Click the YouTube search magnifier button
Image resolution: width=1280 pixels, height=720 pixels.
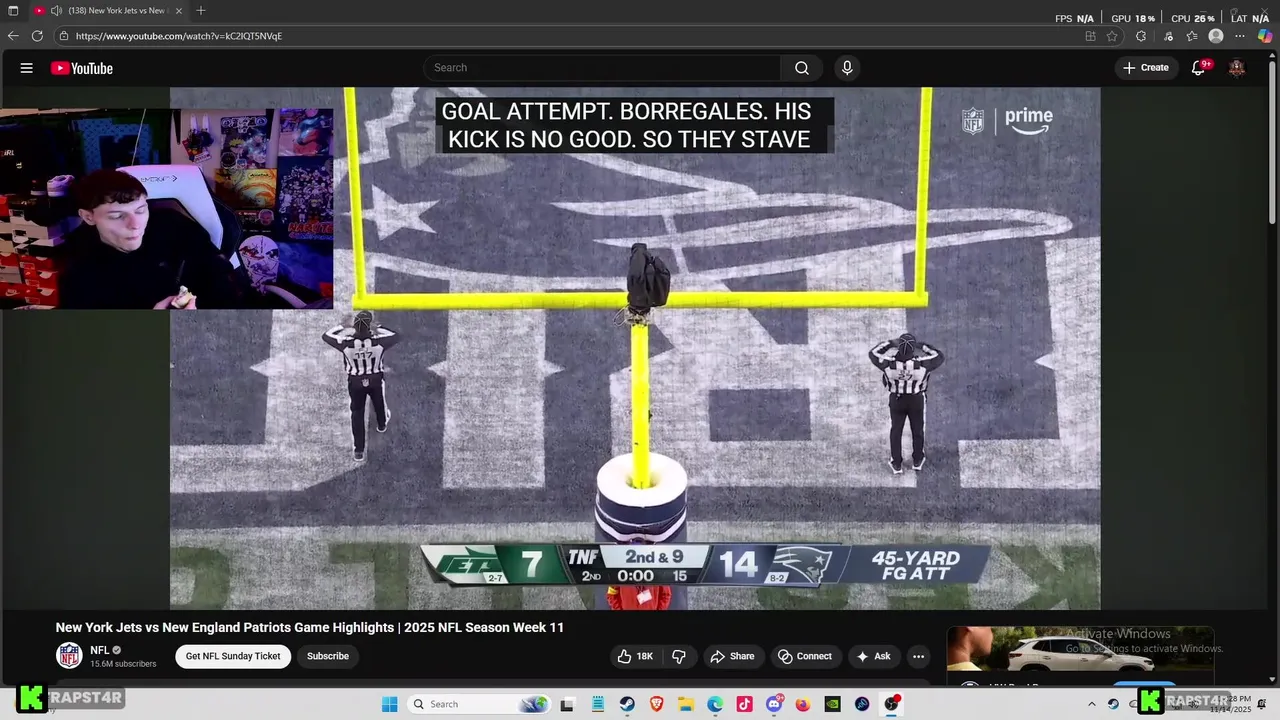click(x=802, y=68)
